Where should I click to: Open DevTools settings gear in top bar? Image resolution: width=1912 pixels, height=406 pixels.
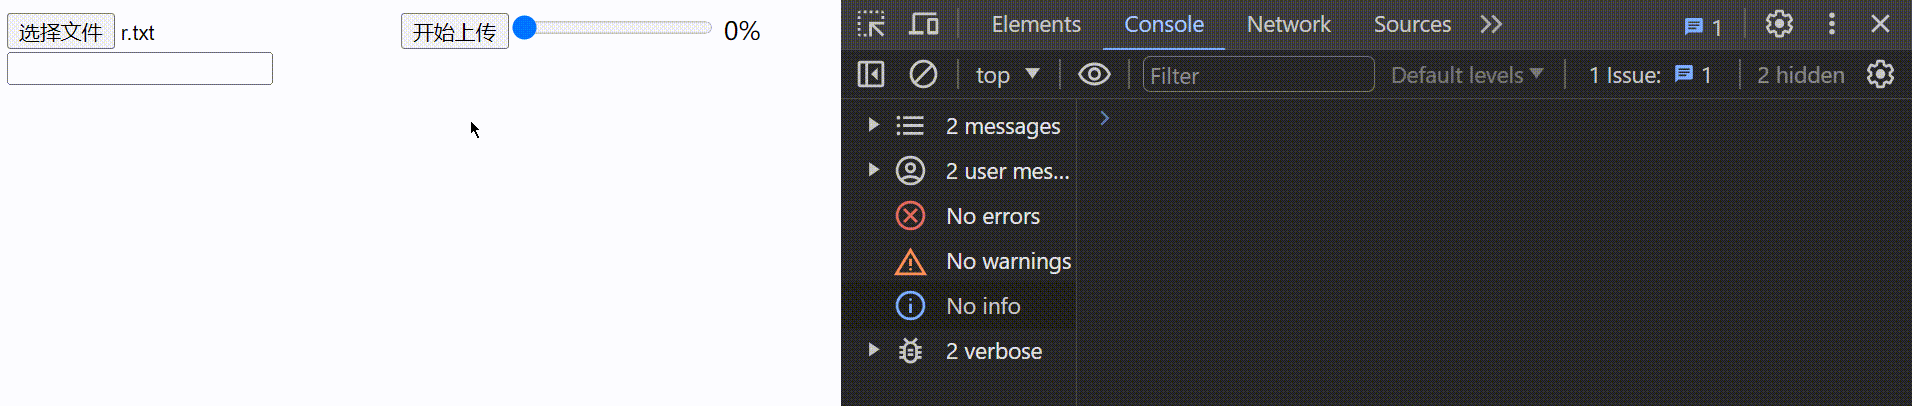point(1779,24)
